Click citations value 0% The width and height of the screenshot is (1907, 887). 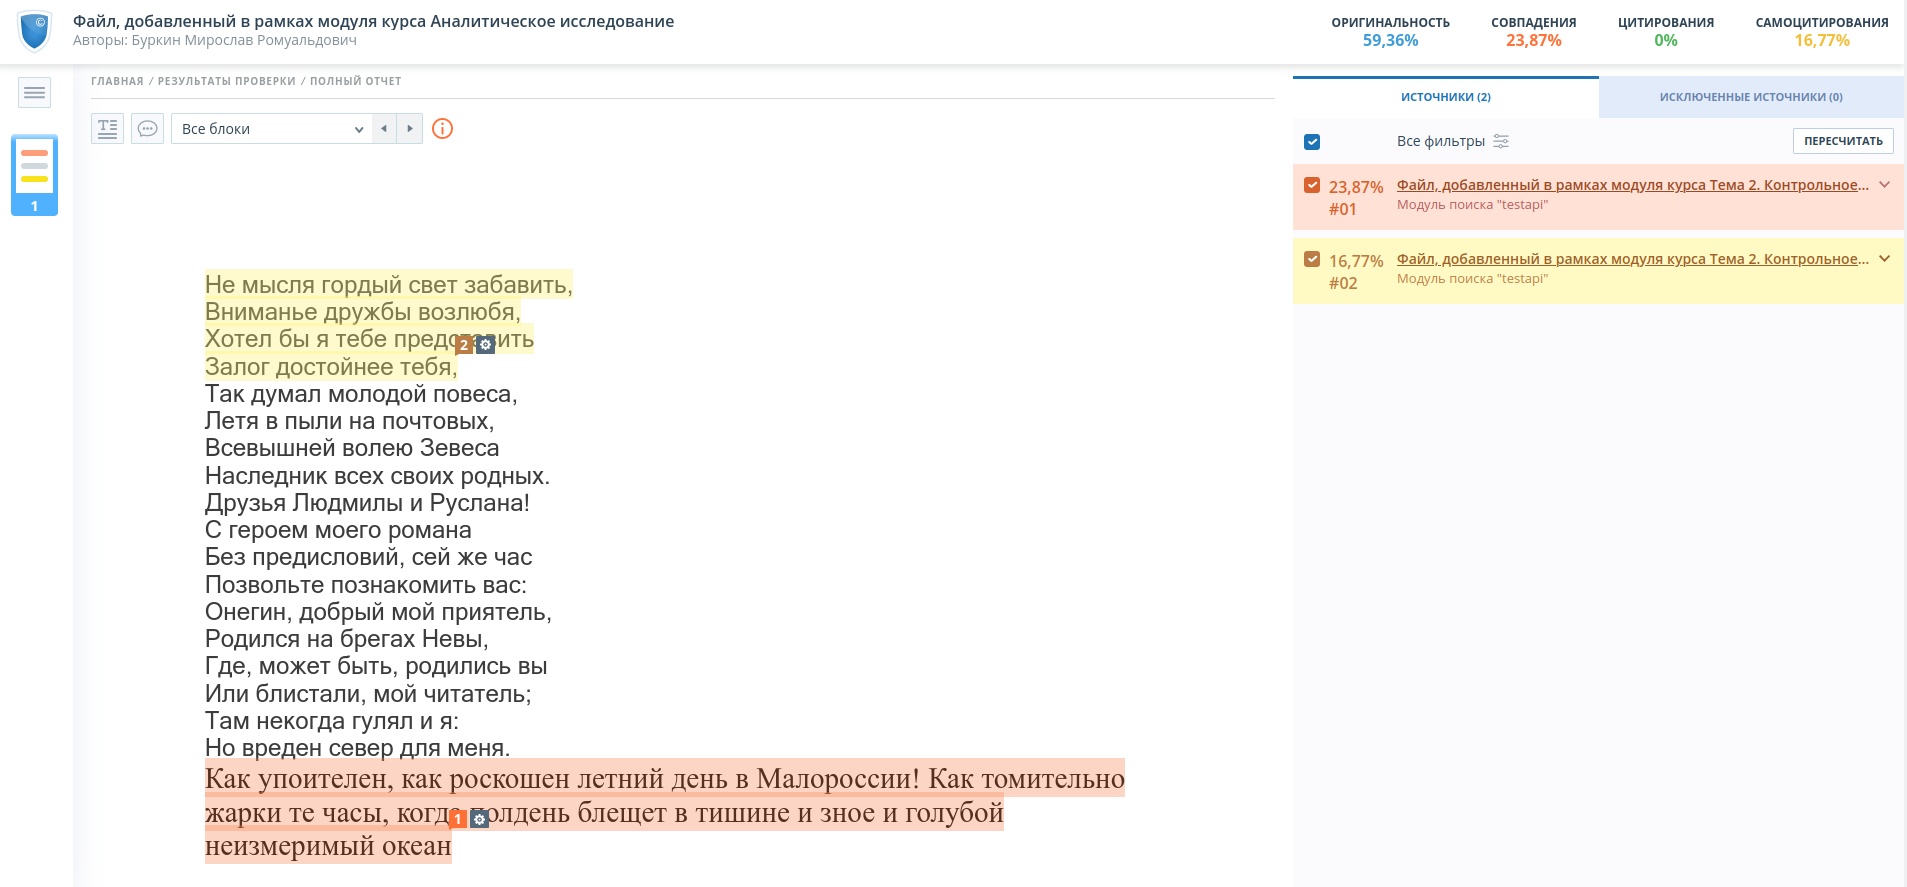coord(1666,41)
